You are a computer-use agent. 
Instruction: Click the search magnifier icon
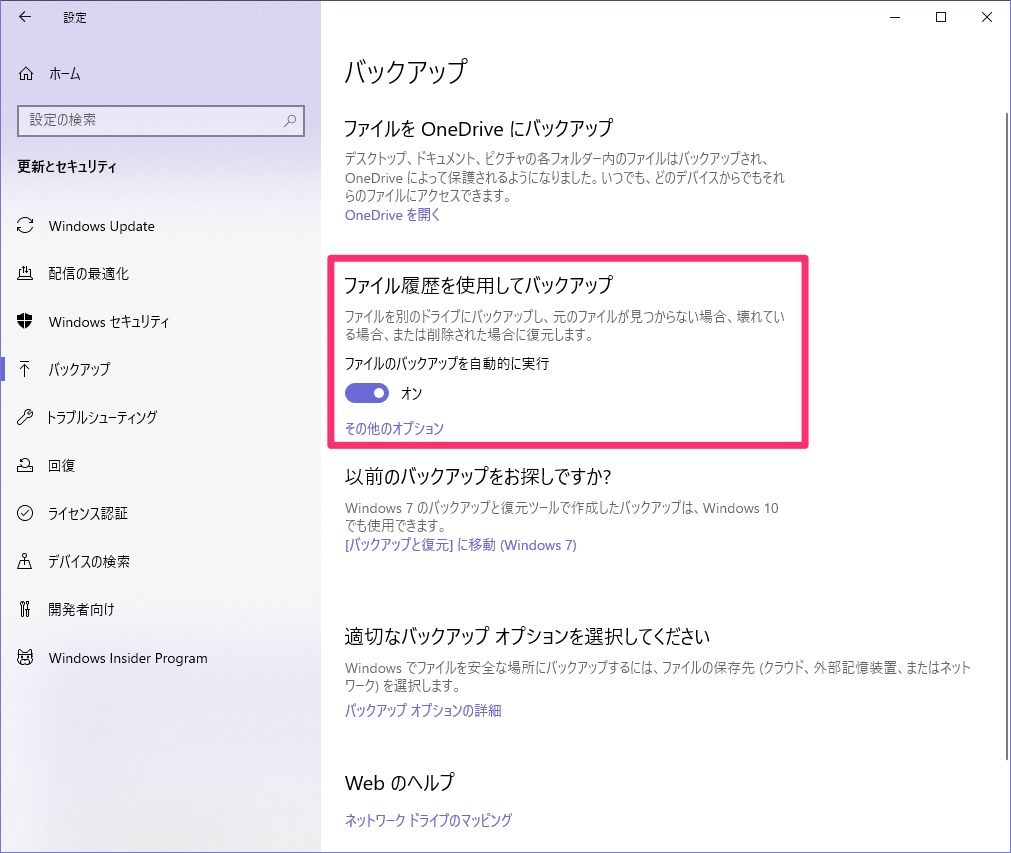click(x=290, y=121)
